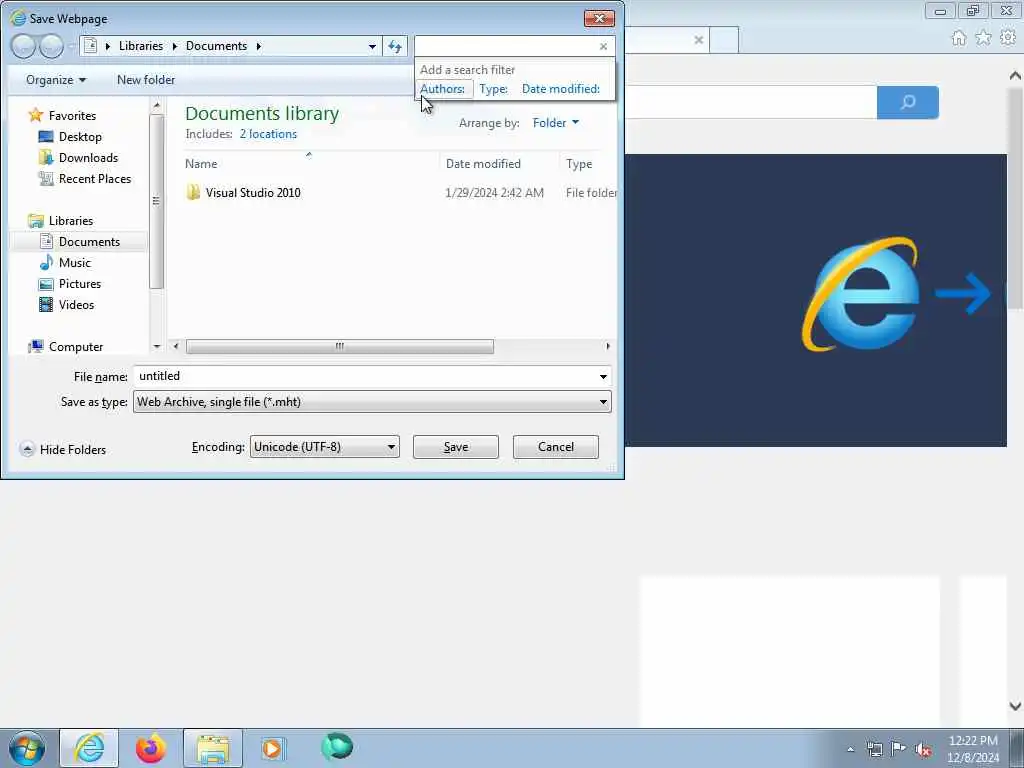Screen dimensions: 1024x768
Task: Expand the Libraries breadcrumb arrow
Action: click(x=174, y=46)
